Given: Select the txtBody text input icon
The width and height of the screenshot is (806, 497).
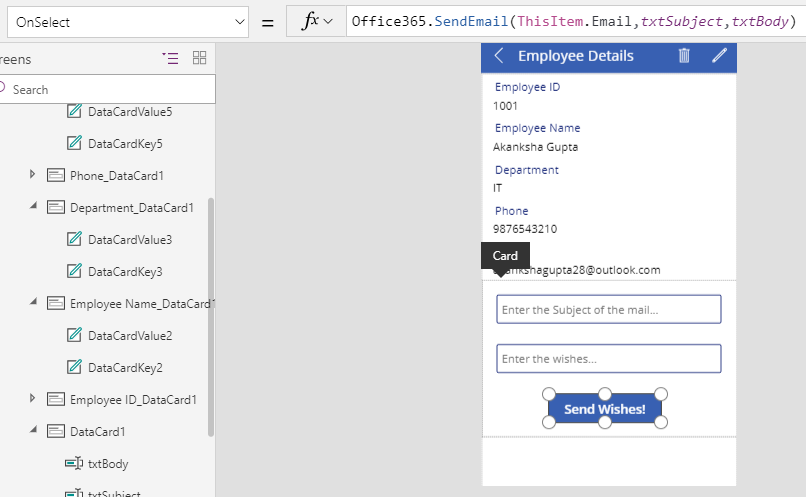Looking at the screenshot, I should 74,463.
